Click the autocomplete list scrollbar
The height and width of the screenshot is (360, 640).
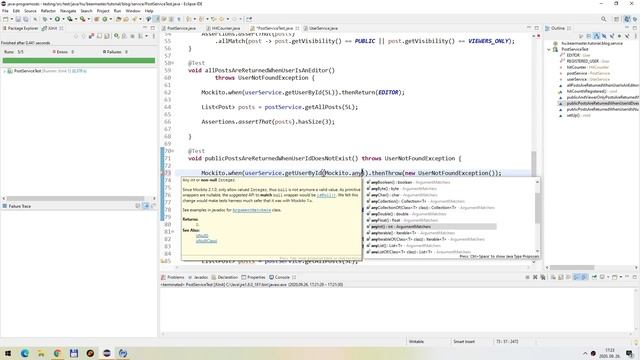coord(538,208)
